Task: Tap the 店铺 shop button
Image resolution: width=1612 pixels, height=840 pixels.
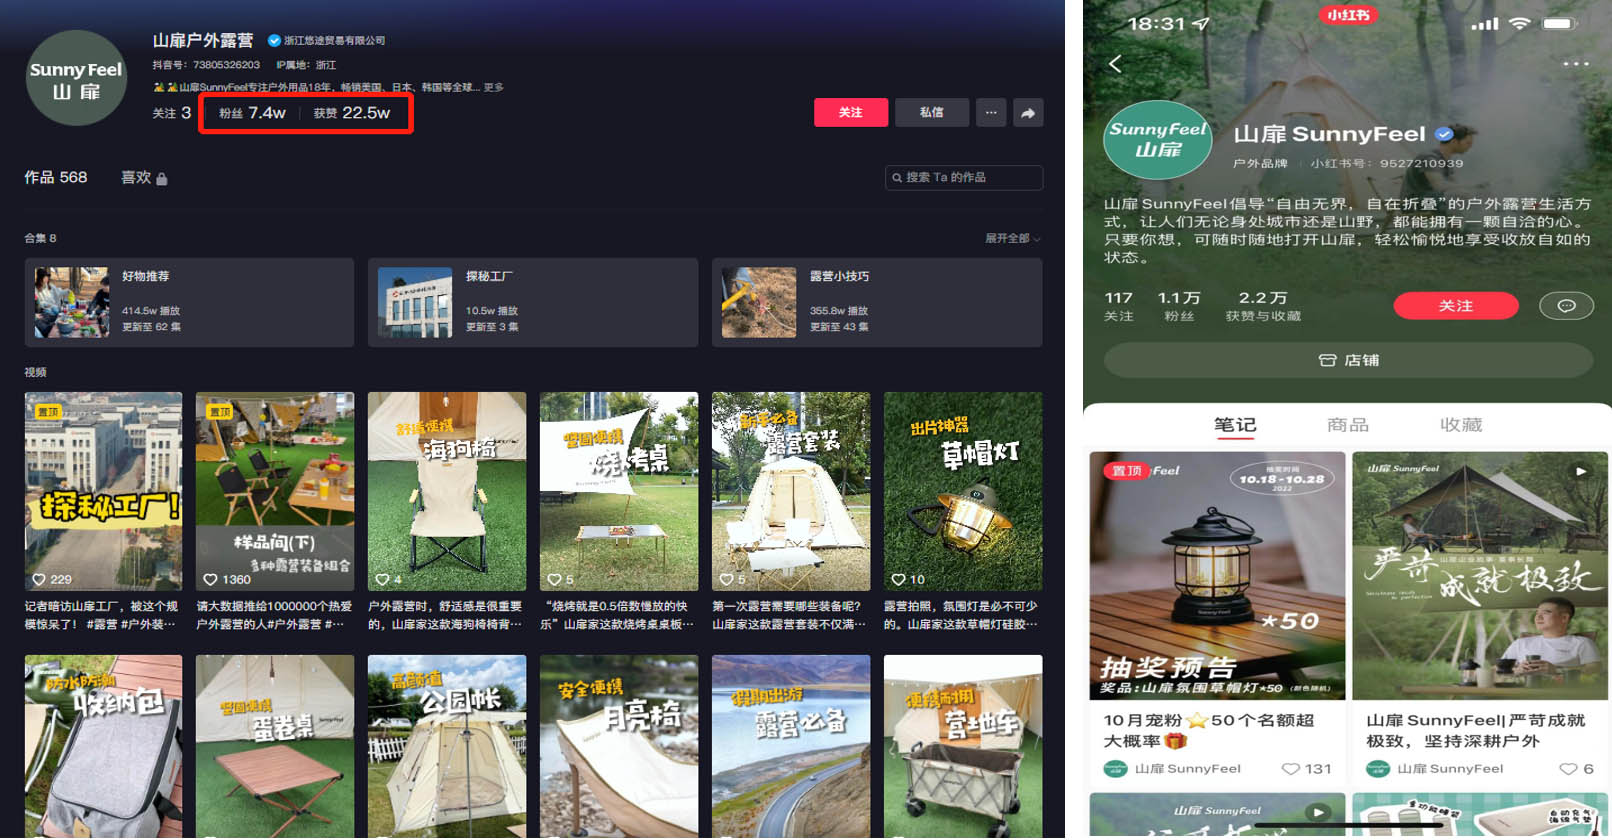Action: pos(1347,360)
